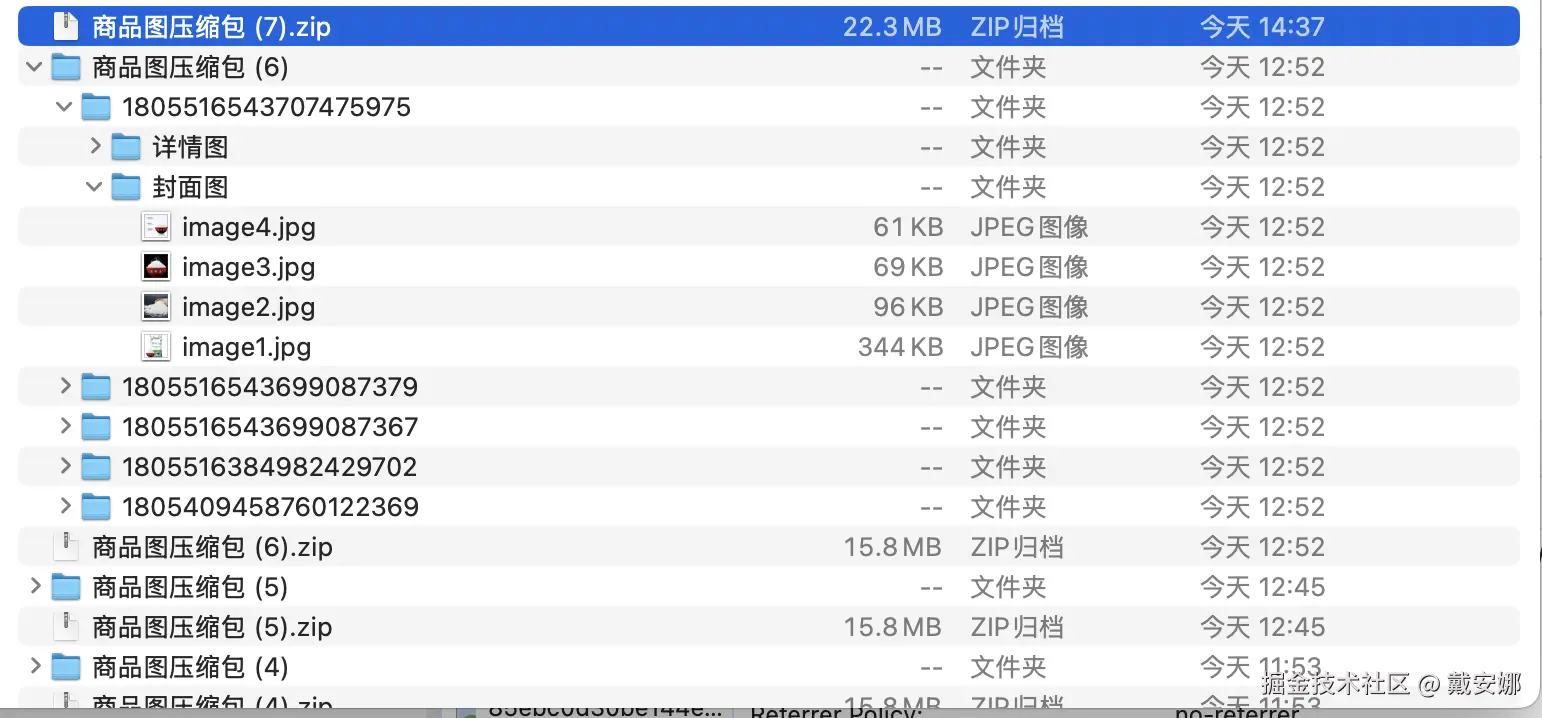Viewport: 1542px width, 718px height.
Task: Click the name 商品图压缩包 (5).zip
Action: coord(212,627)
